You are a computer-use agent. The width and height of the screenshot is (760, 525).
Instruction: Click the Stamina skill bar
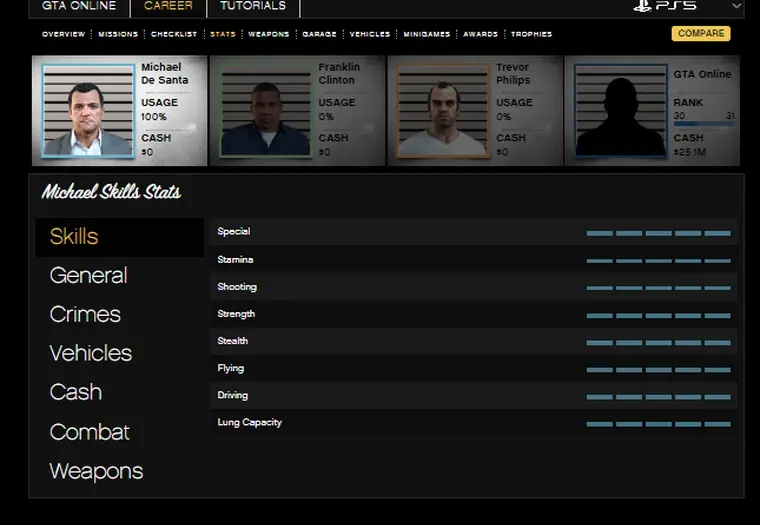click(x=658, y=261)
